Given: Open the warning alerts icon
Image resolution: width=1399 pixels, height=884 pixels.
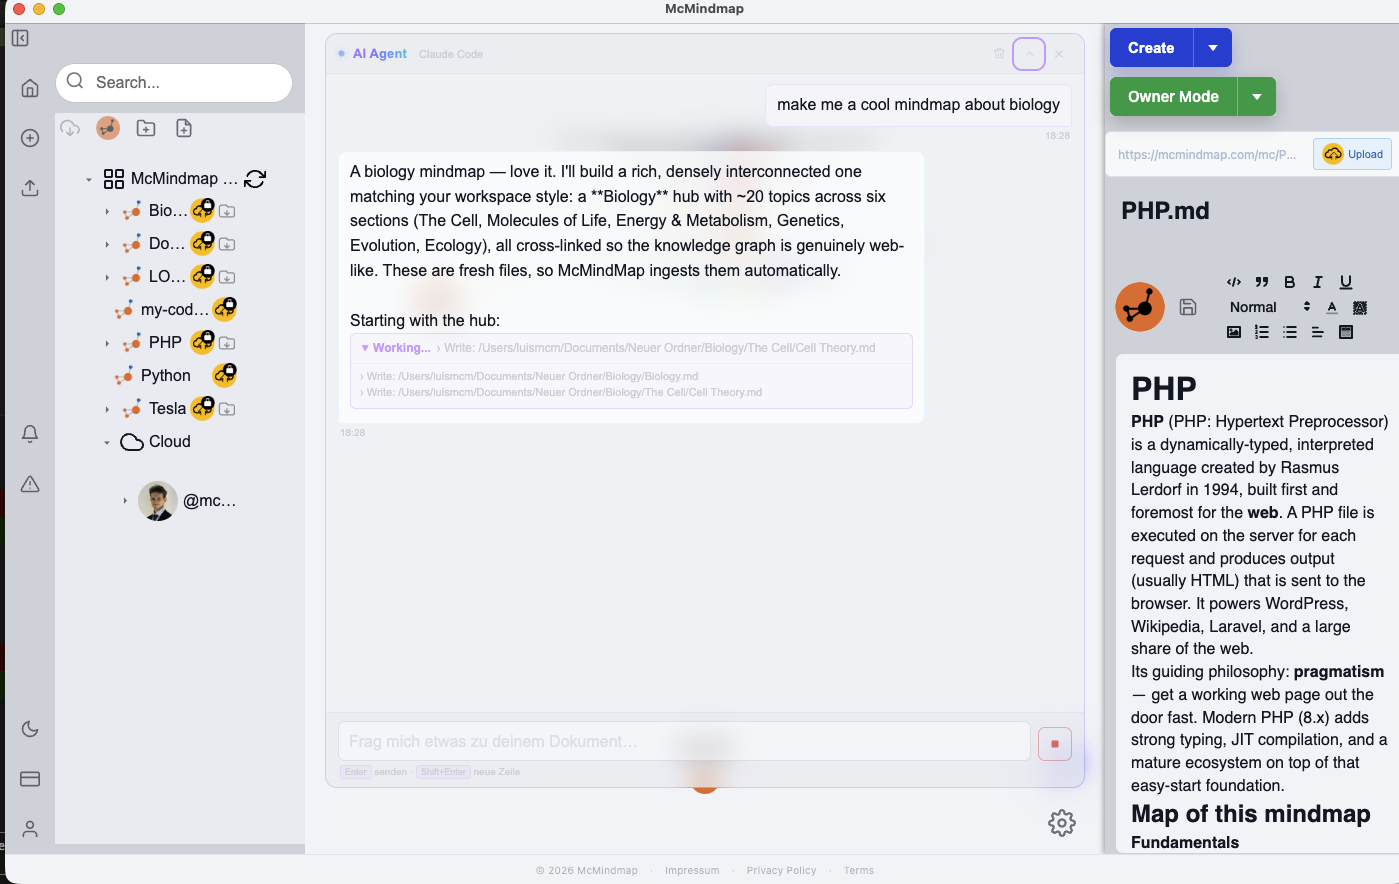Looking at the screenshot, I should pos(30,484).
